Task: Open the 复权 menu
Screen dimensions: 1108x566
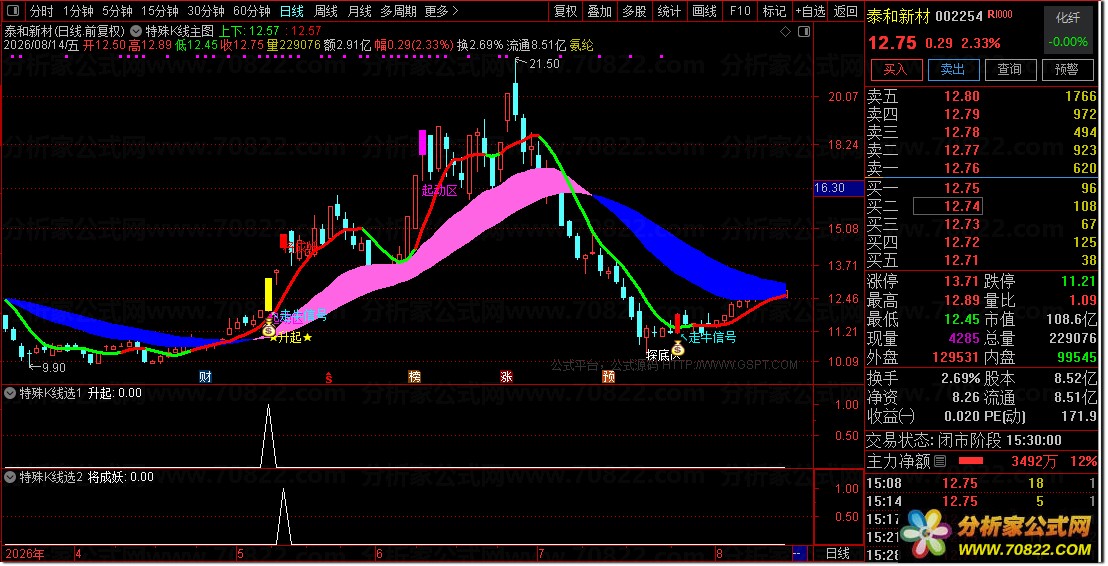Action: (x=565, y=11)
